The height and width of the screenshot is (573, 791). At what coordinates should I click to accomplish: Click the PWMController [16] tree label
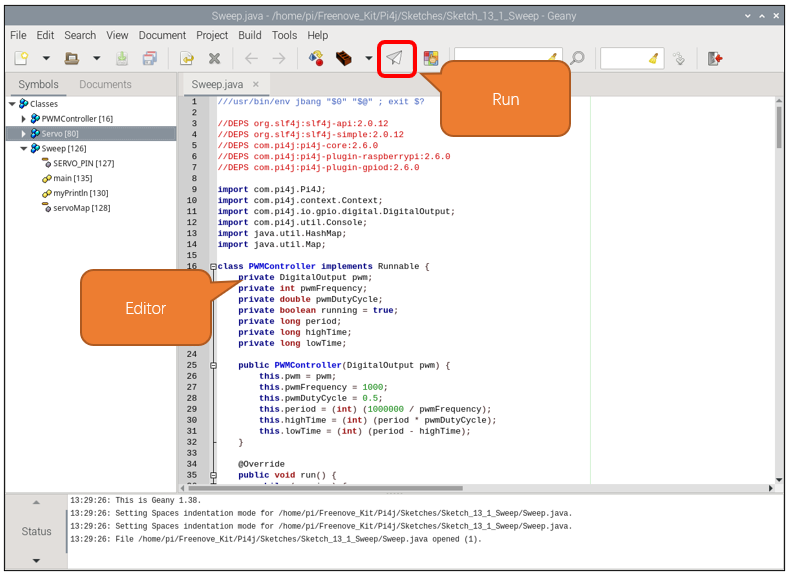tap(77, 119)
